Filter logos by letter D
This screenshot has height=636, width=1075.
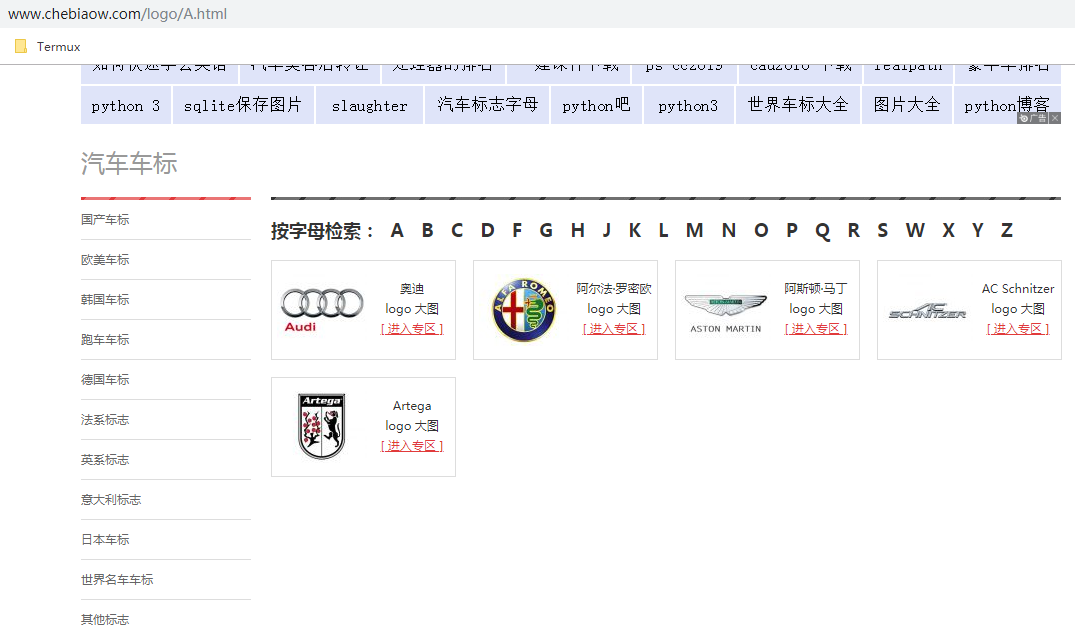click(487, 230)
